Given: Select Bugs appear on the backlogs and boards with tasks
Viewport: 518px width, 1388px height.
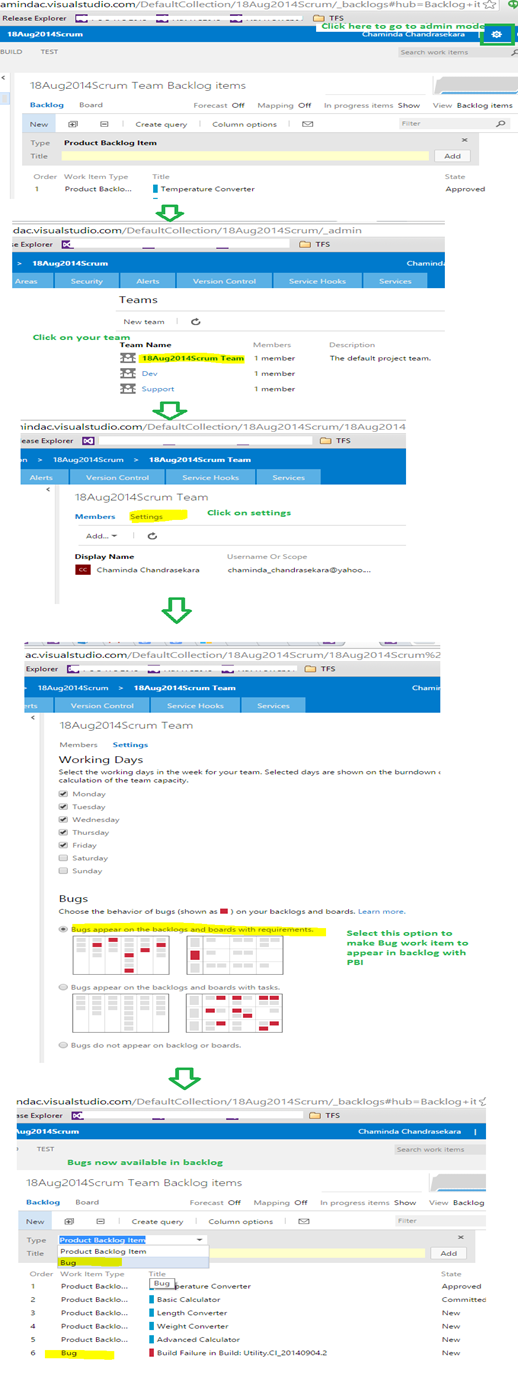Looking at the screenshot, I should [x=64, y=987].
